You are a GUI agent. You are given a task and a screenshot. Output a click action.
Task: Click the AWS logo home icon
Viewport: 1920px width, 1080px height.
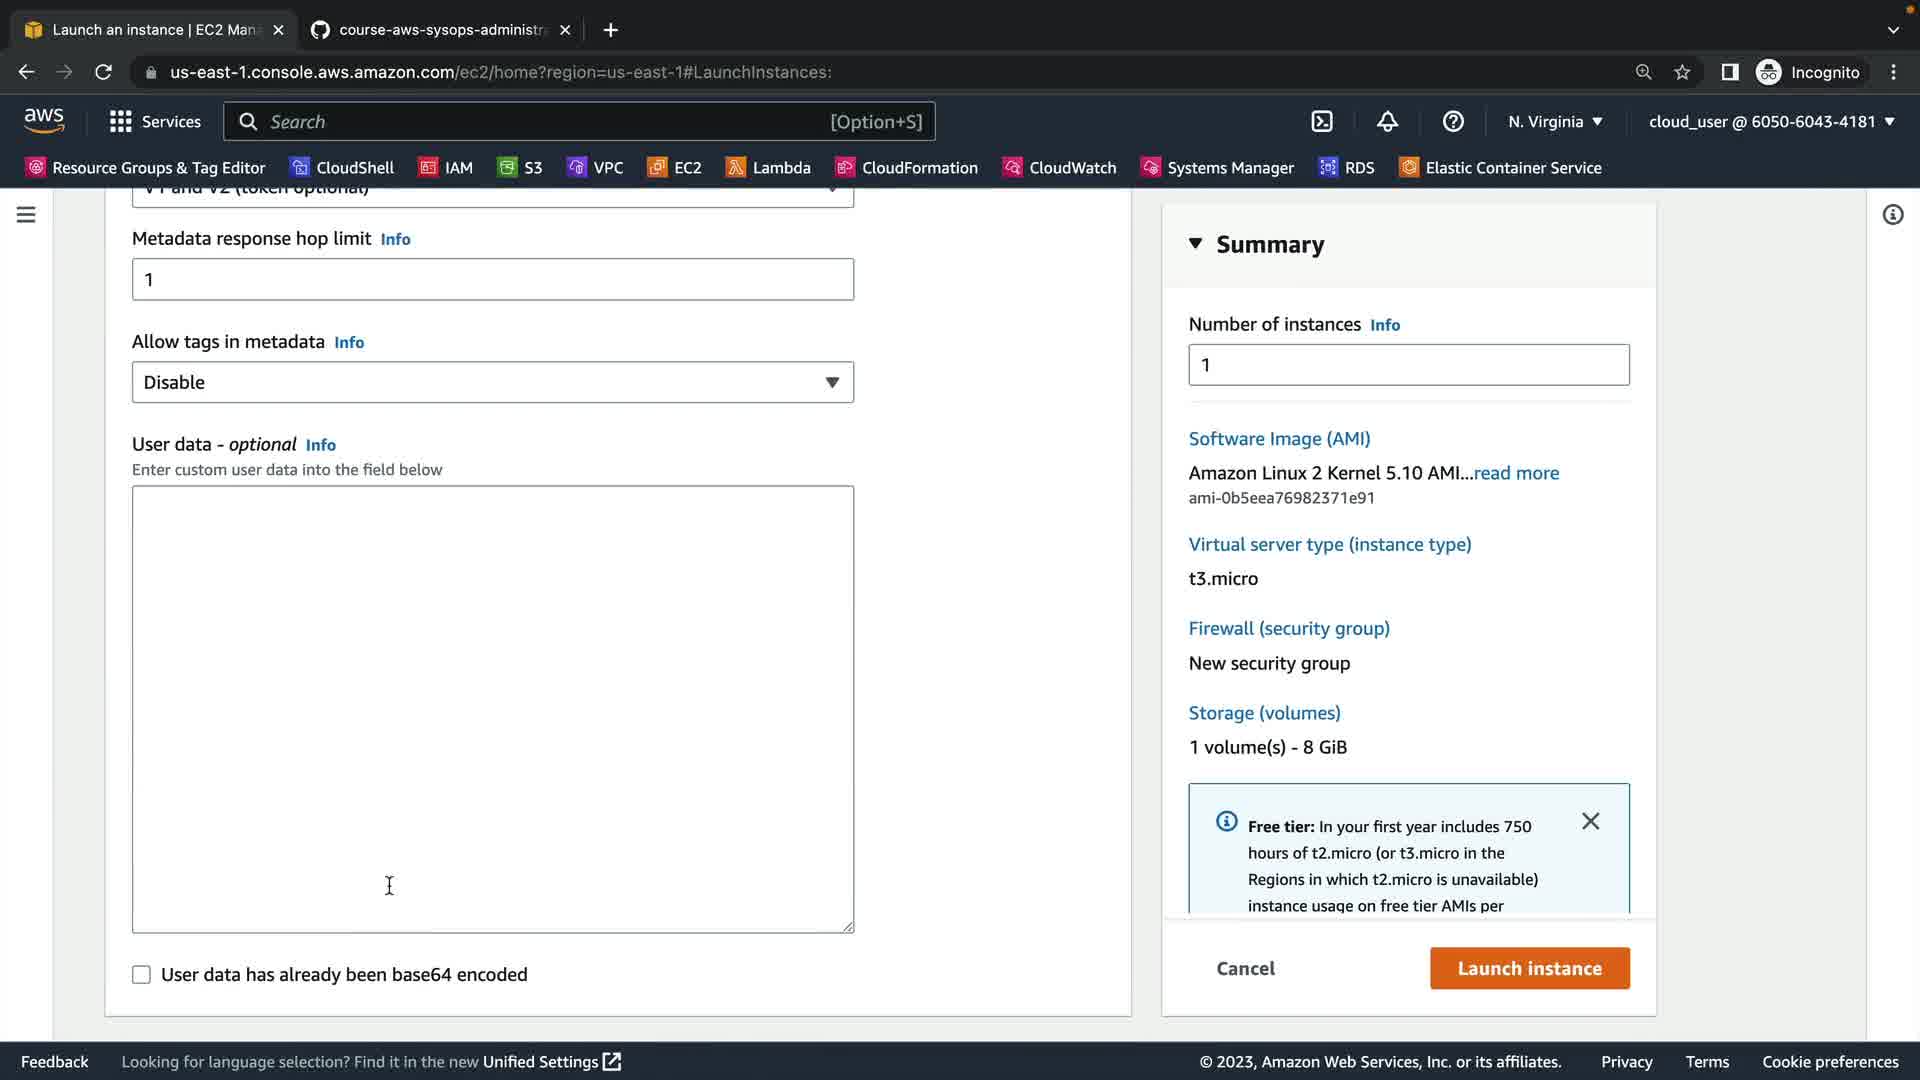pyautogui.click(x=44, y=121)
